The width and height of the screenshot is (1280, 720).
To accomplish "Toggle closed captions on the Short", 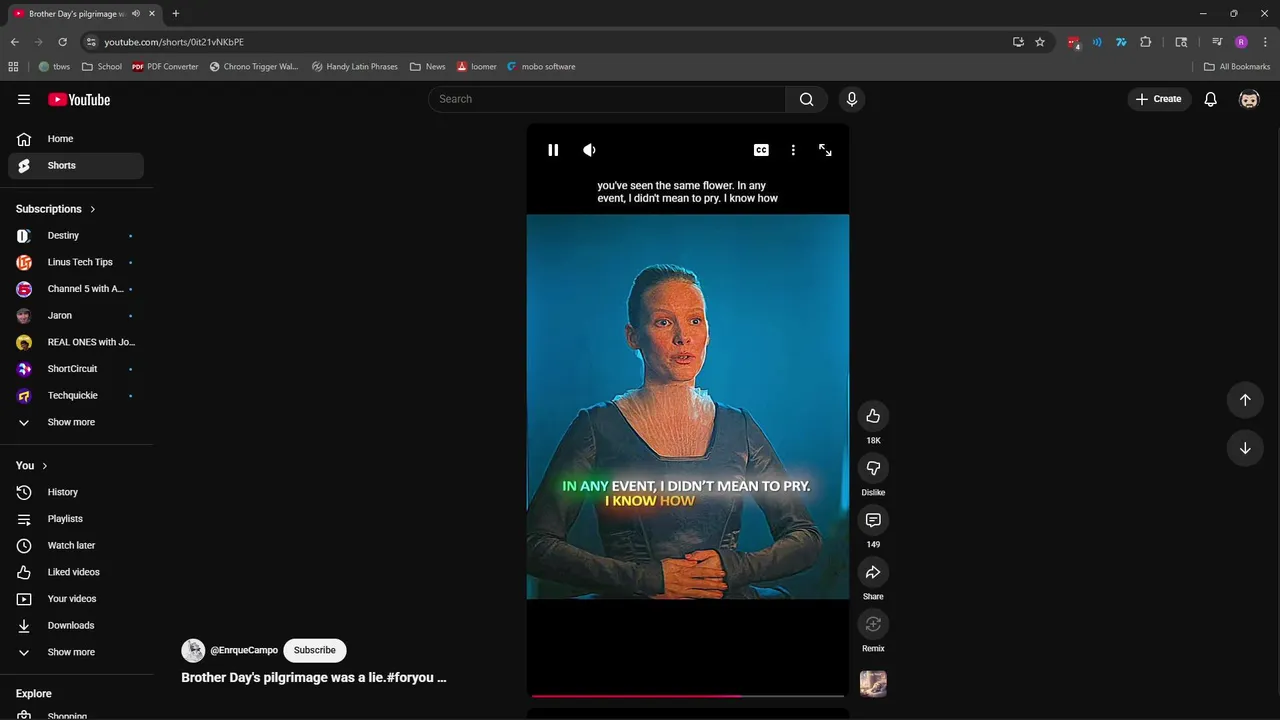I will [x=761, y=150].
